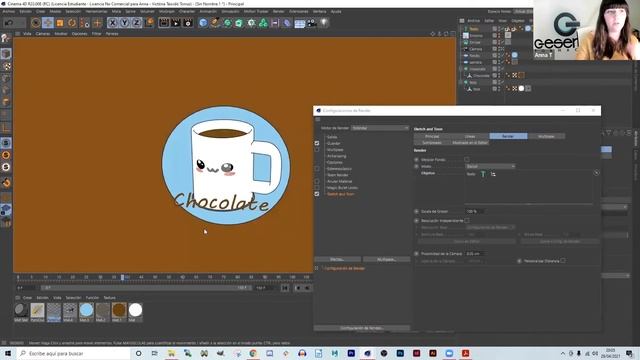Open the Modo dropdown under Render section

click(490, 167)
